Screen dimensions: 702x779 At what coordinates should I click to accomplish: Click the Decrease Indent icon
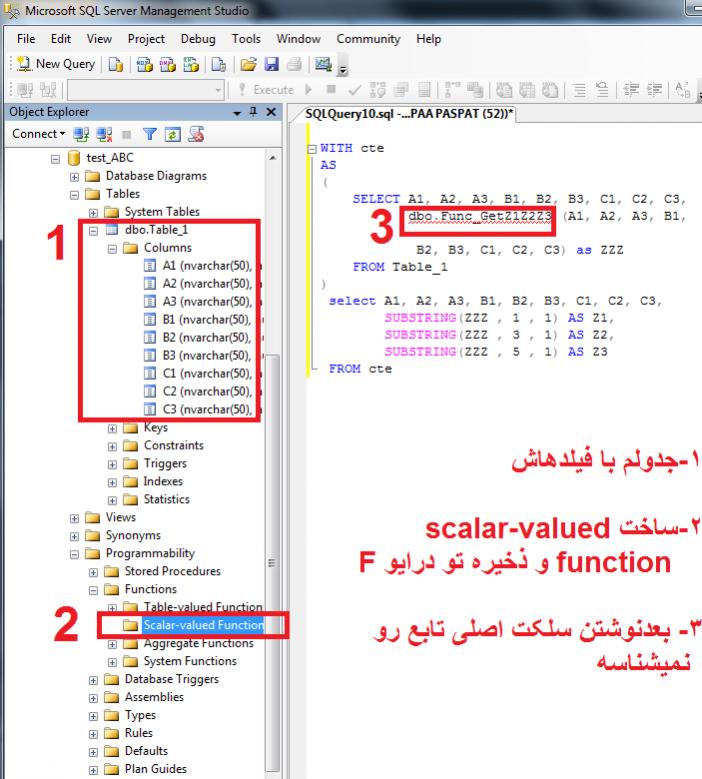[631, 90]
